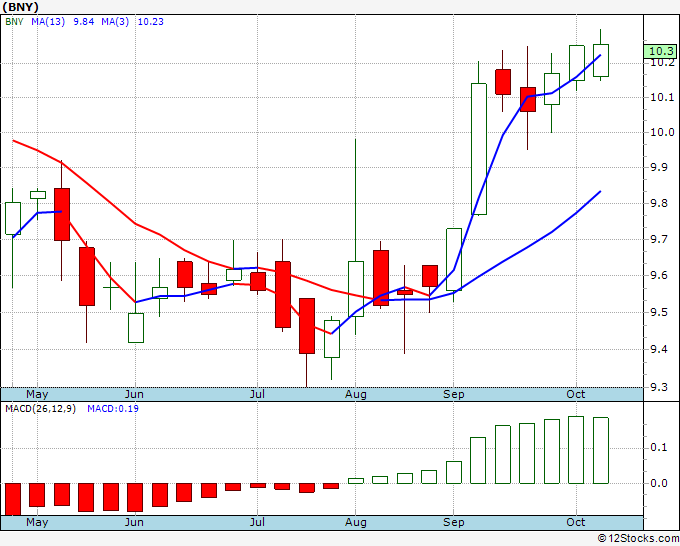The image size is (680, 546).
Task: Click the 10.2 price axis label
Action: [663, 63]
